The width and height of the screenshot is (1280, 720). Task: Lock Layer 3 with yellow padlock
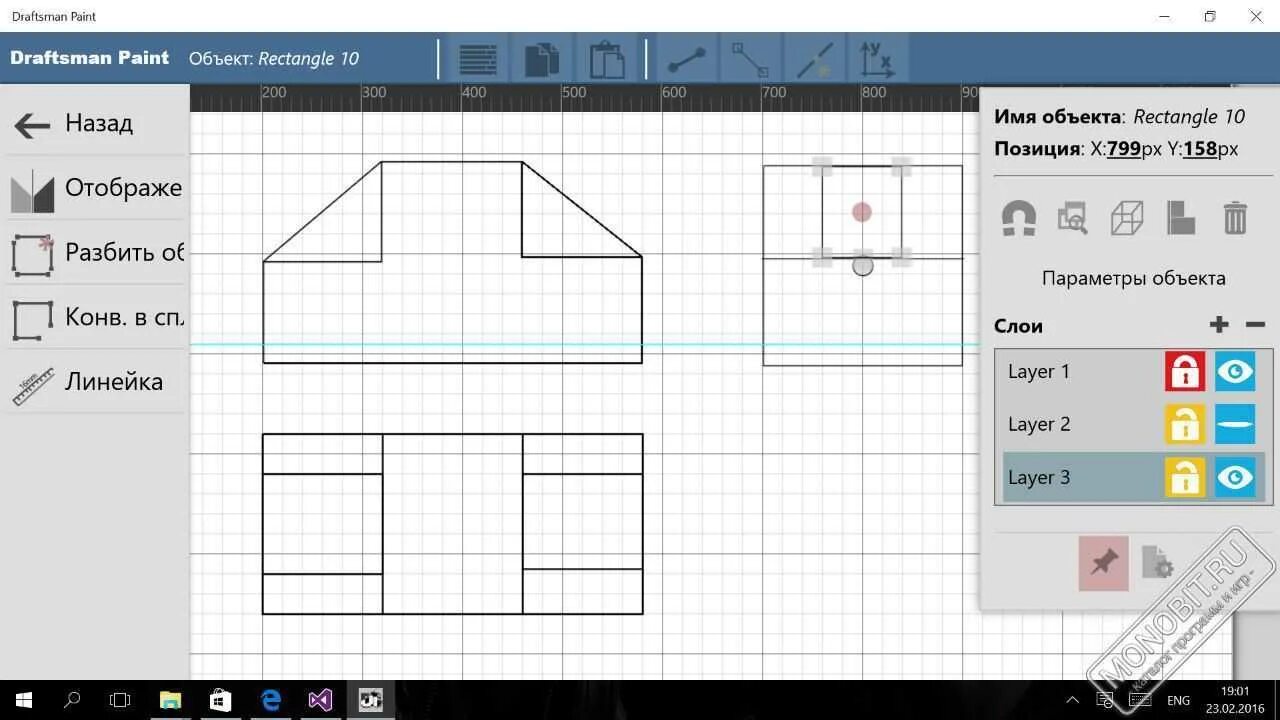click(x=1185, y=477)
